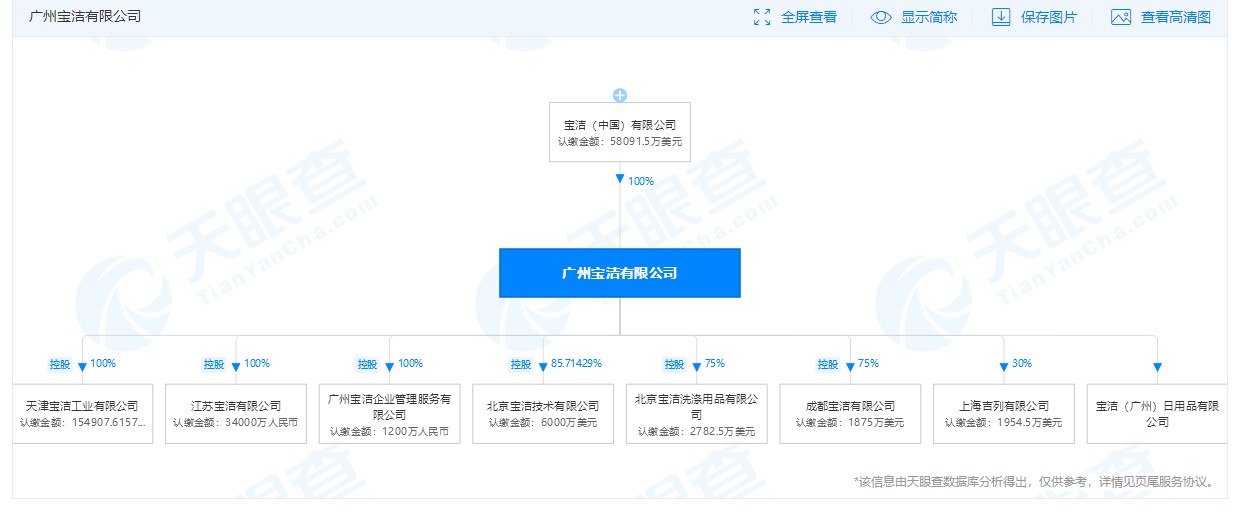Open 全屏查看 fullscreen view
This screenshot has height=513, width=1239.
[x=808, y=17]
